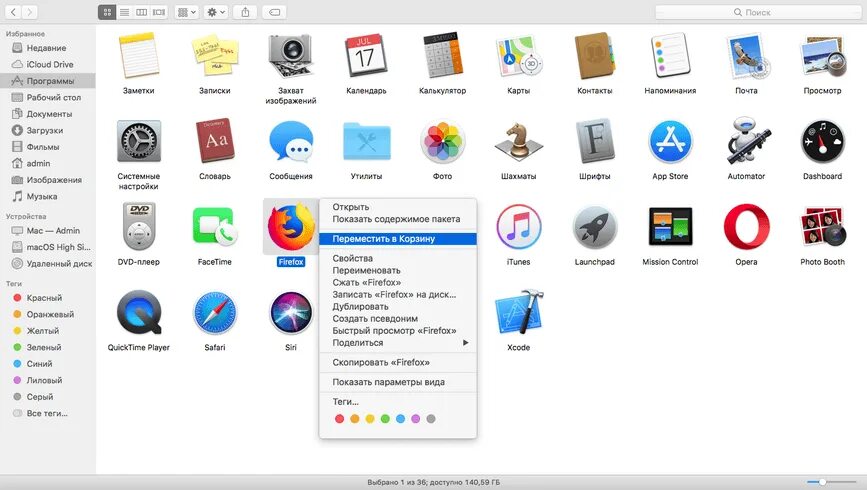Select the iTunes music icon
The width and height of the screenshot is (867, 490).
(519, 227)
